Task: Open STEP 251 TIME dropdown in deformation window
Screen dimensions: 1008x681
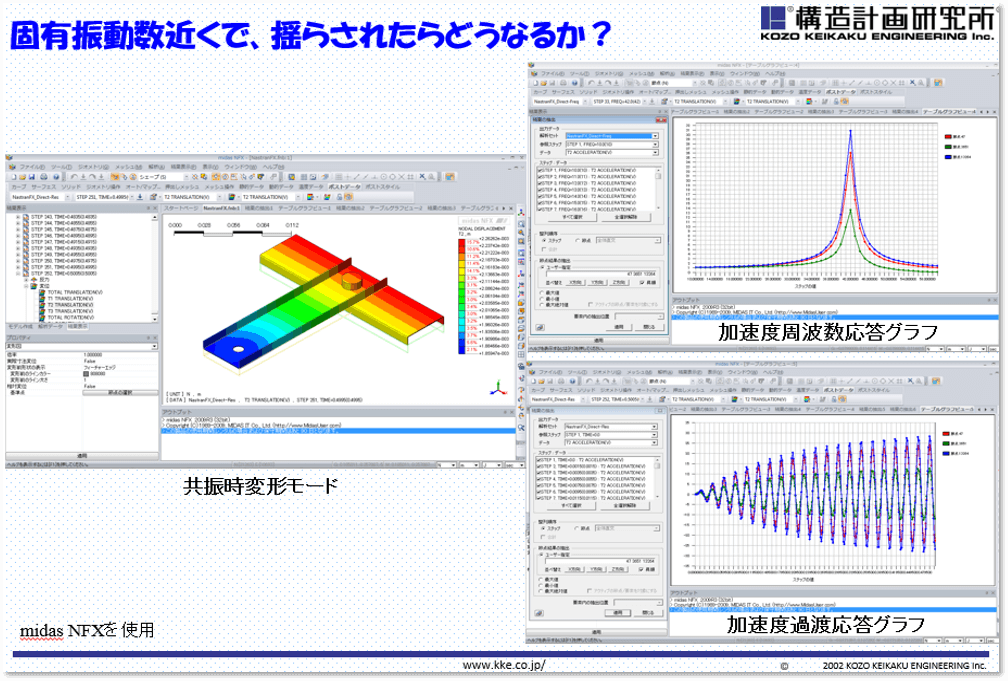Action: [103, 197]
